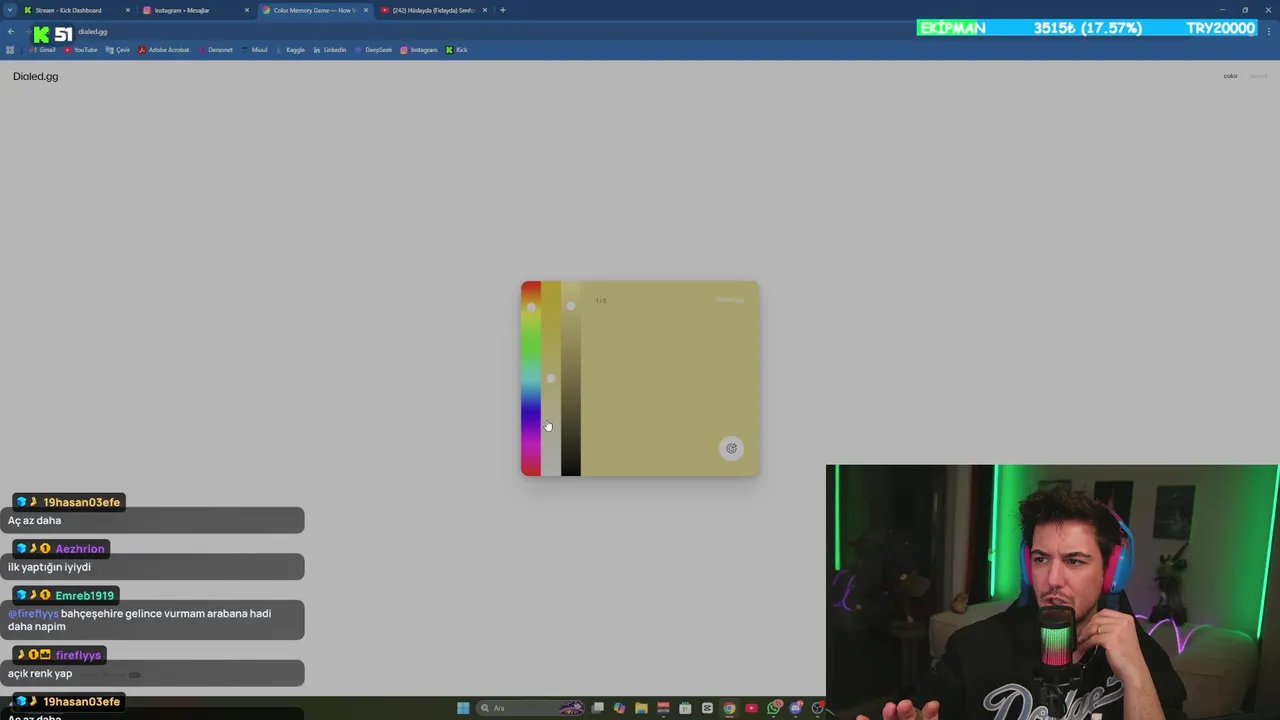The width and height of the screenshot is (1280, 720).
Task: Expand the tab search dropdown
Action: pos(10,10)
